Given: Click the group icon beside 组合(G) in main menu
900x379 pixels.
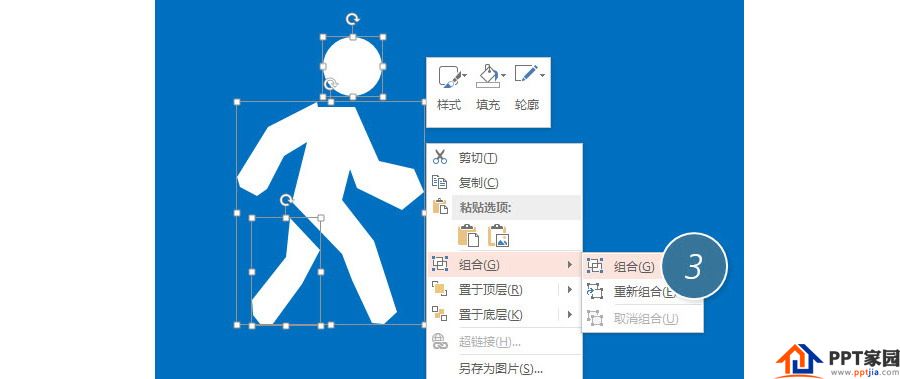Looking at the screenshot, I should click(440, 264).
